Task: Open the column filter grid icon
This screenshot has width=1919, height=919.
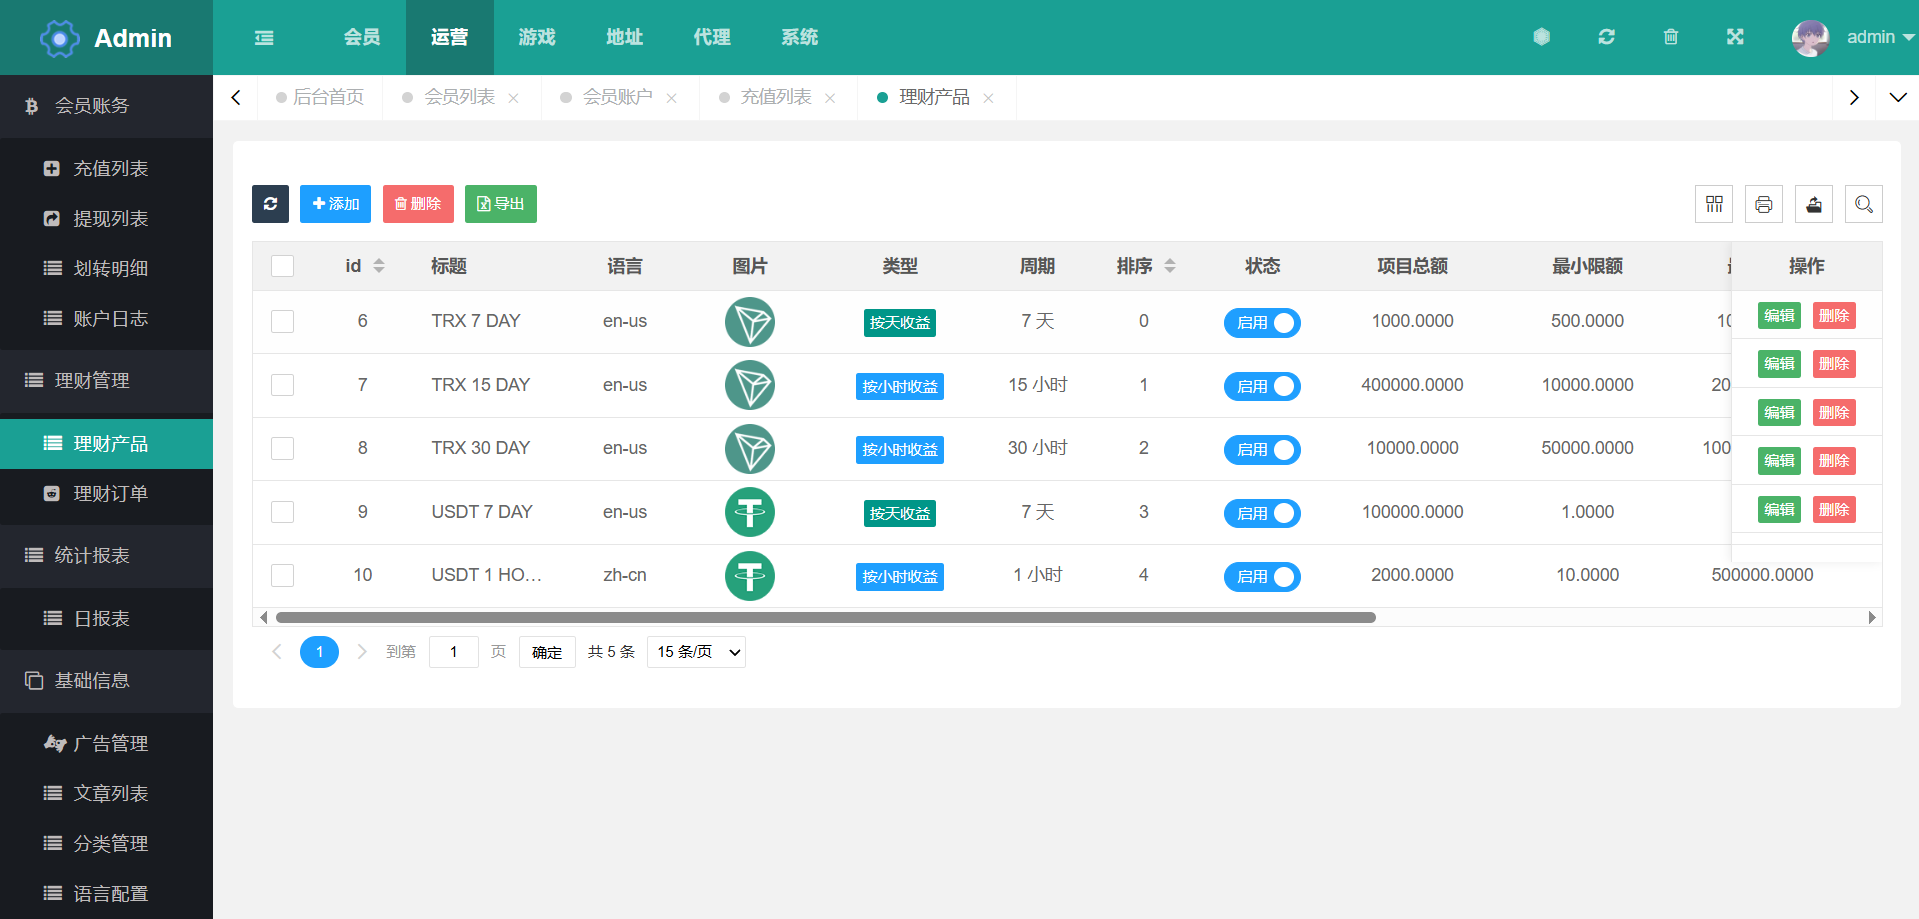Action: 1714,204
